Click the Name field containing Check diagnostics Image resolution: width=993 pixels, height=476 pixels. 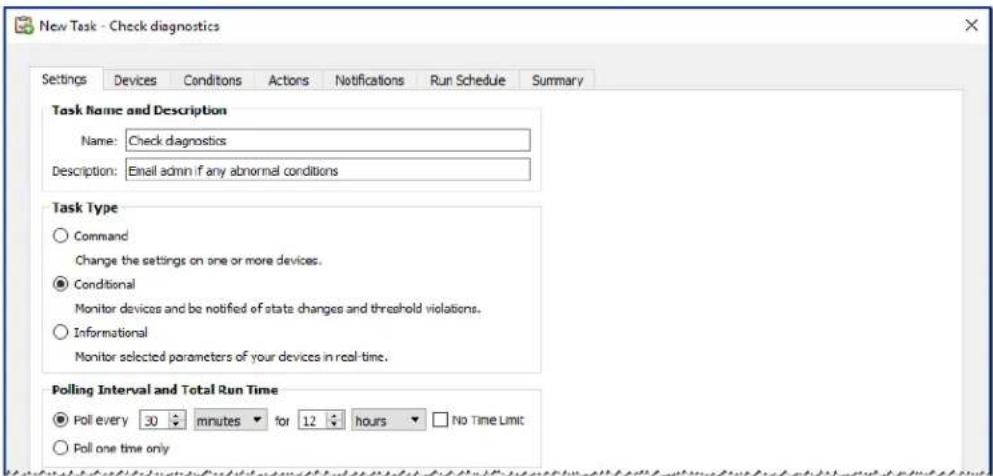click(328, 141)
